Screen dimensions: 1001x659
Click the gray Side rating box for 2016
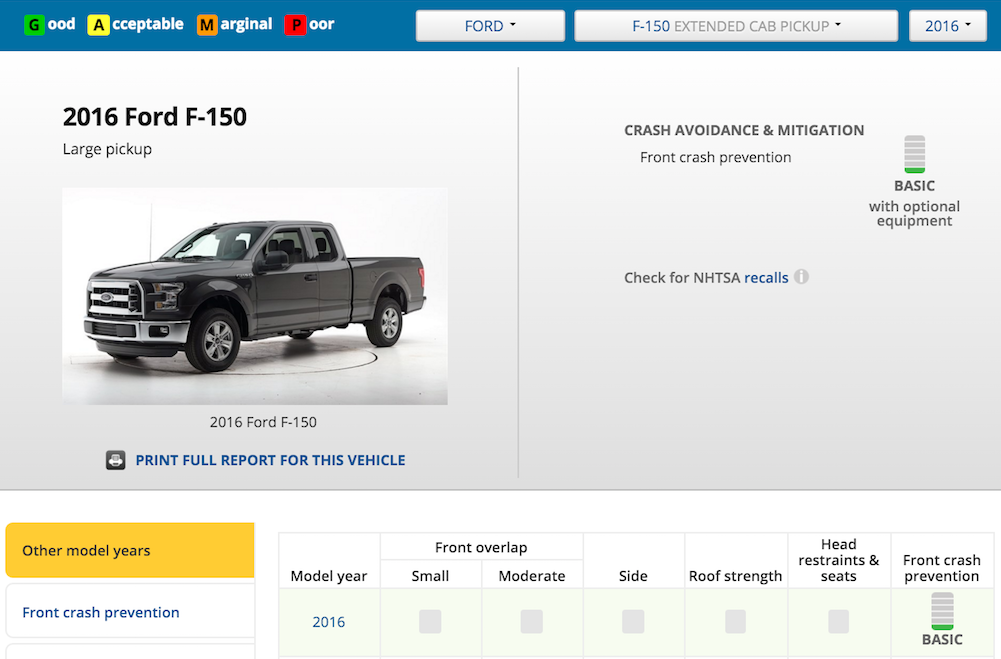coord(633,621)
